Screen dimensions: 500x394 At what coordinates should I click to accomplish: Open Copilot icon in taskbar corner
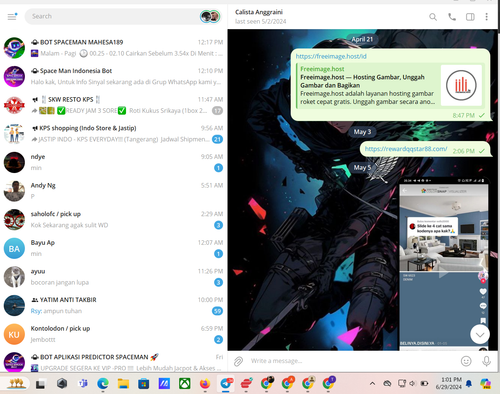click(x=485, y=384)
